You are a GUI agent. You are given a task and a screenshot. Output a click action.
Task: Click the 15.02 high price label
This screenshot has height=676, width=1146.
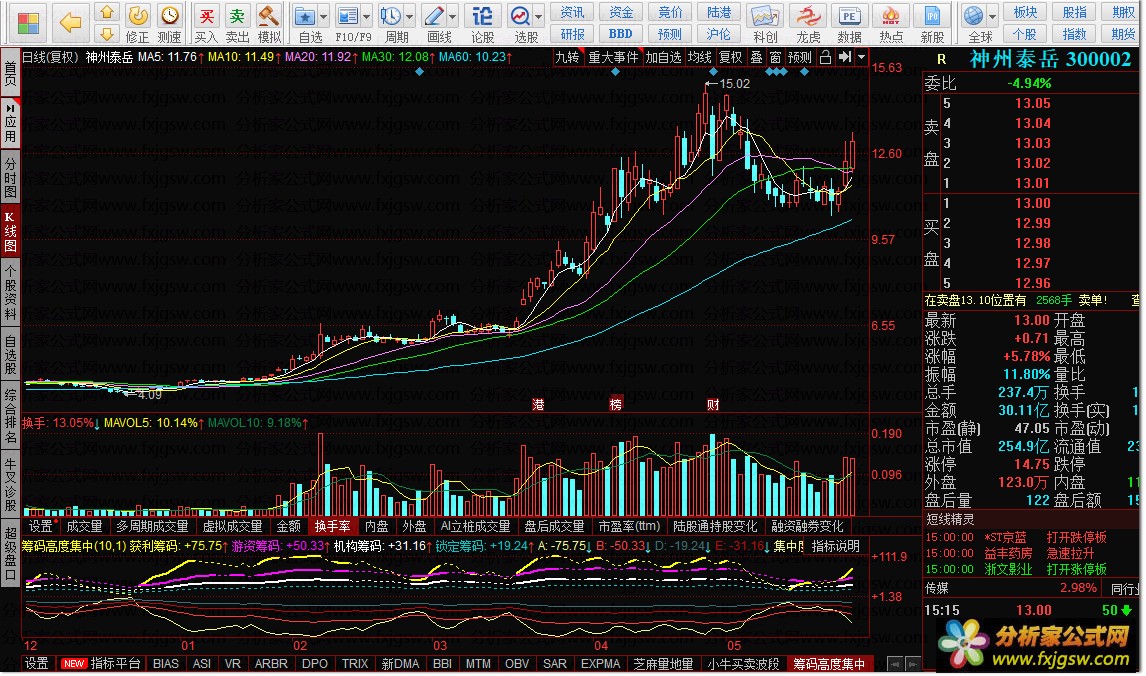(x=735, y=83)
